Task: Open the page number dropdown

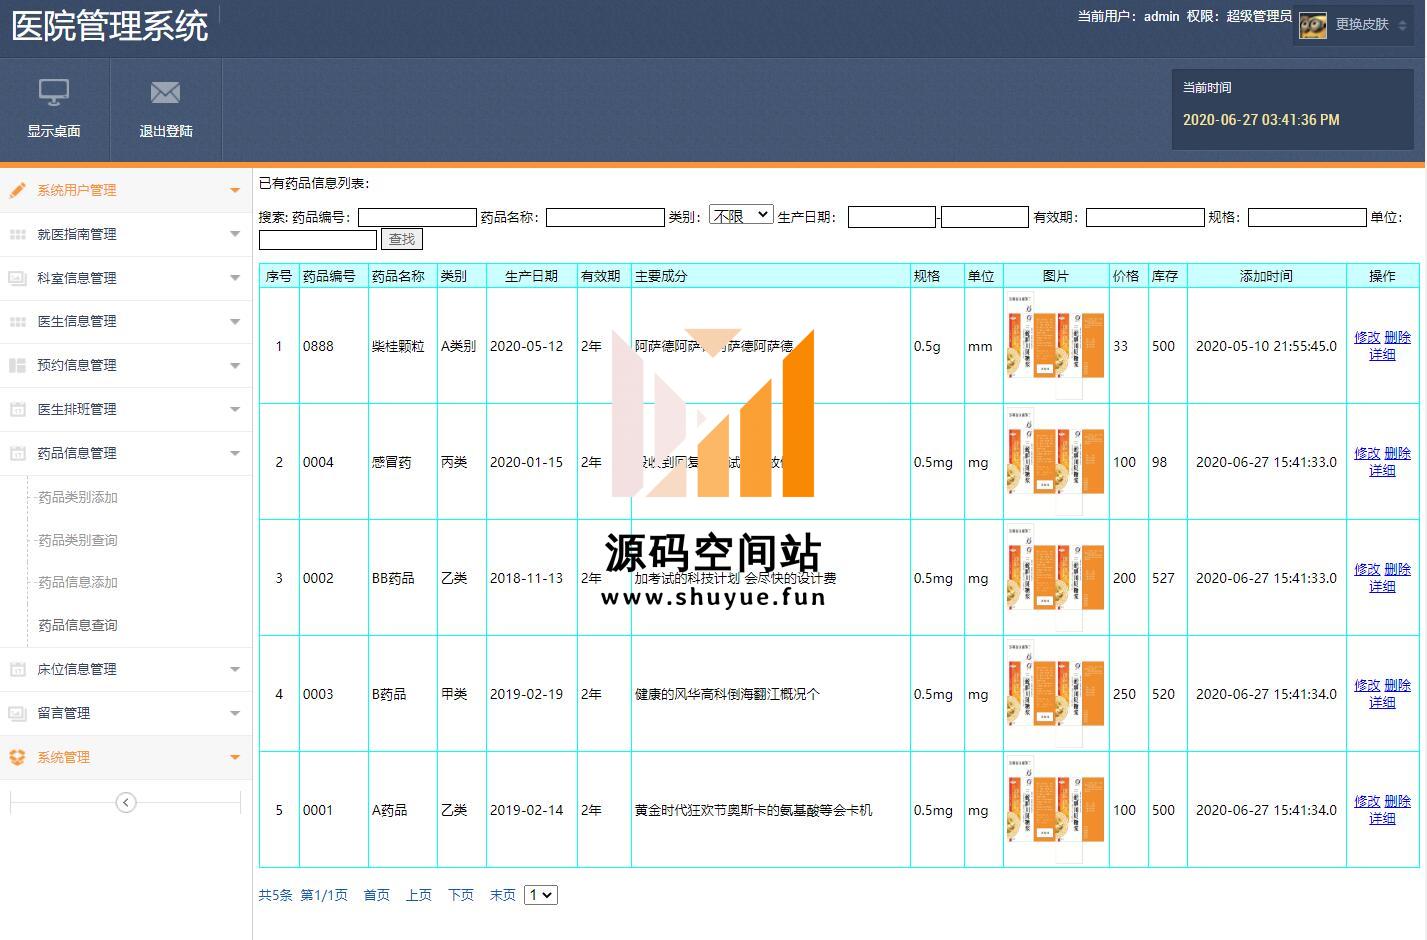Action: click(x=541, y=895)
